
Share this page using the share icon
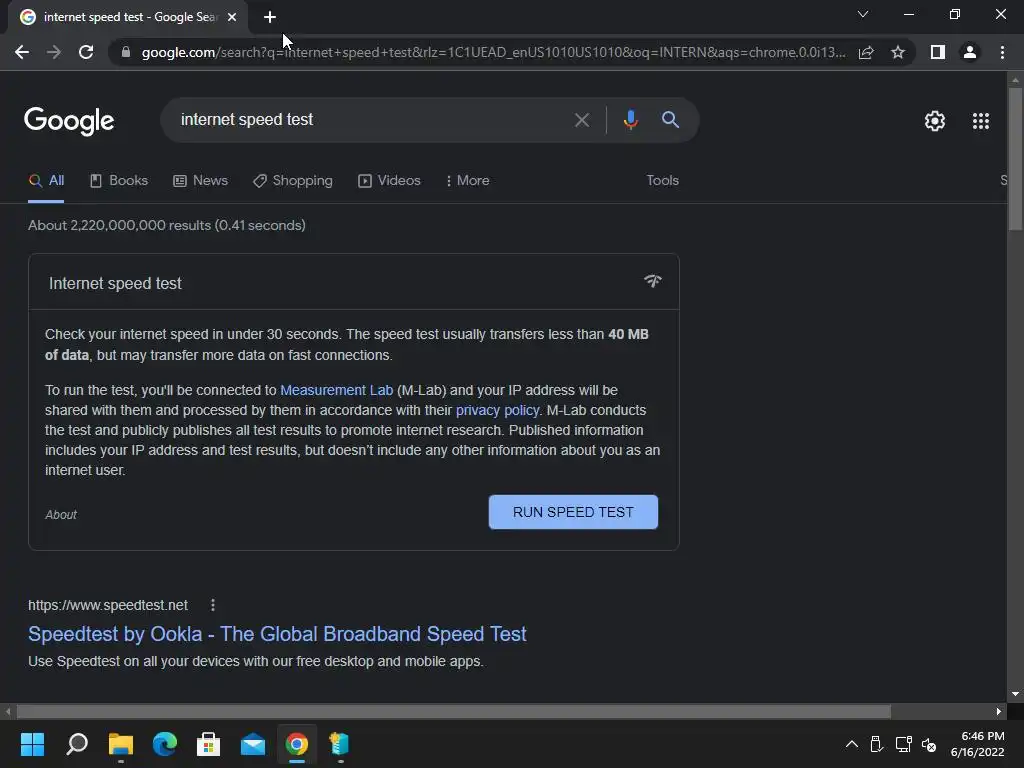click(x=866, y=52)
